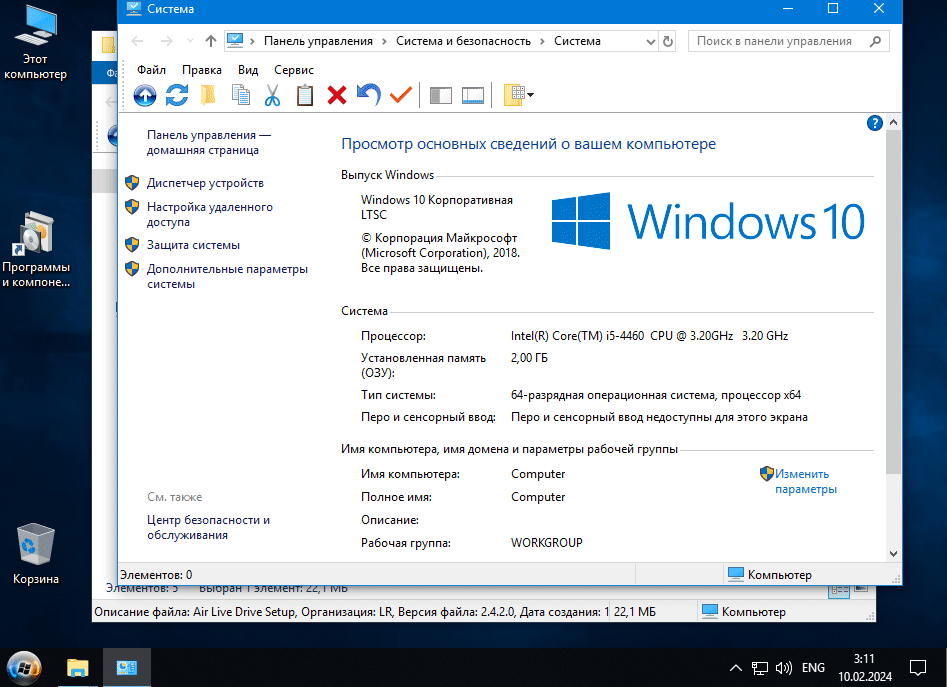Image resolution: width=947 pixels, height=687 pixels.
Task: Click the System control panel taskbar button
Action: click(127, 668)
